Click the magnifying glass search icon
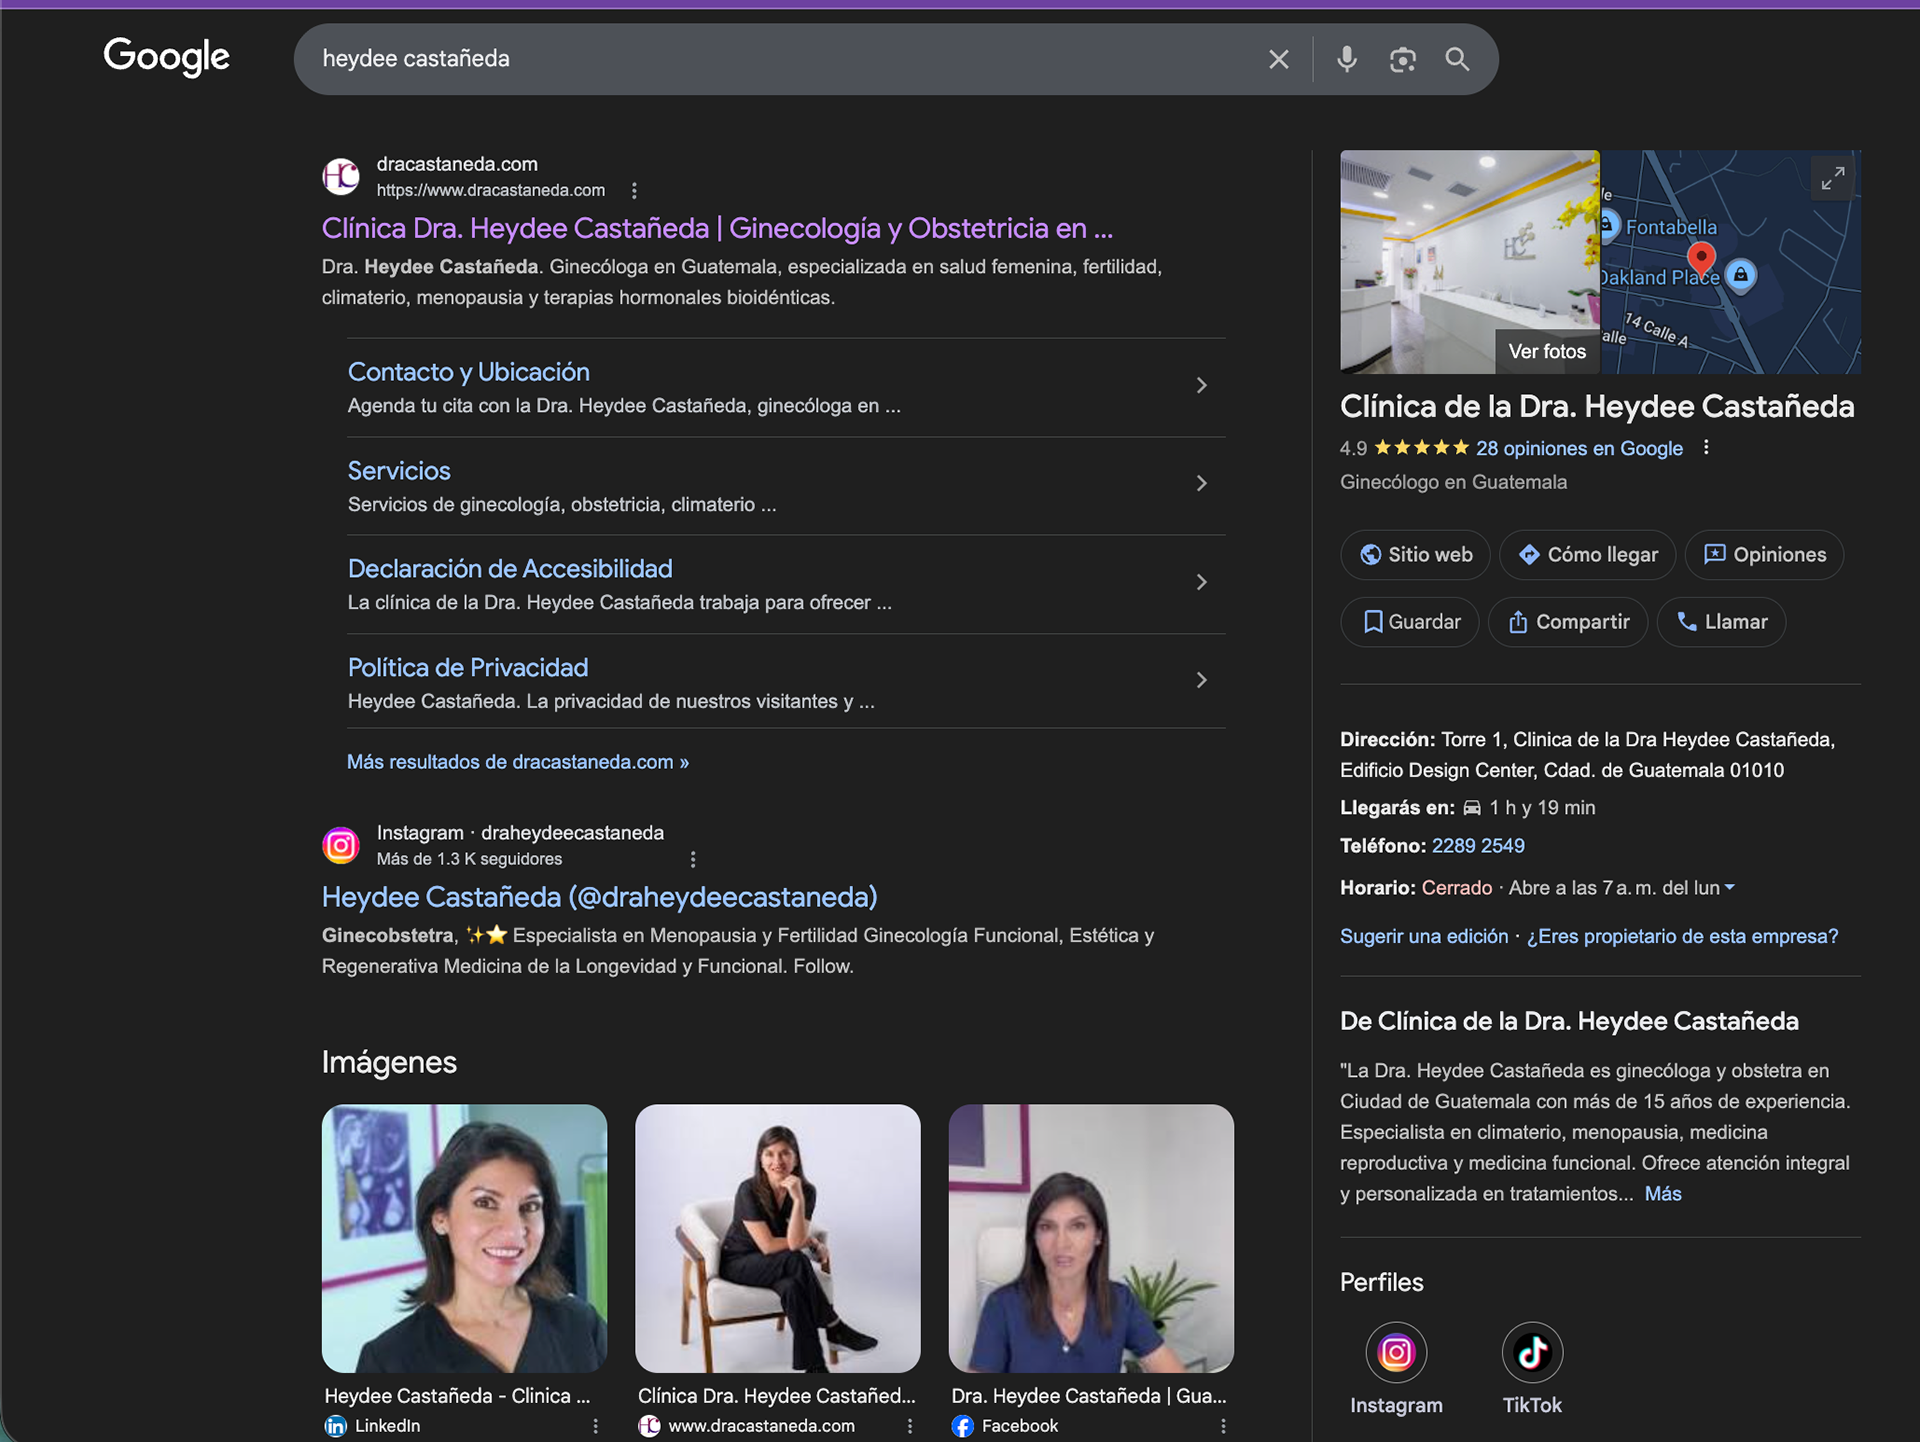Screen dimensions: 1920x1442 (x=1457, y=59)
